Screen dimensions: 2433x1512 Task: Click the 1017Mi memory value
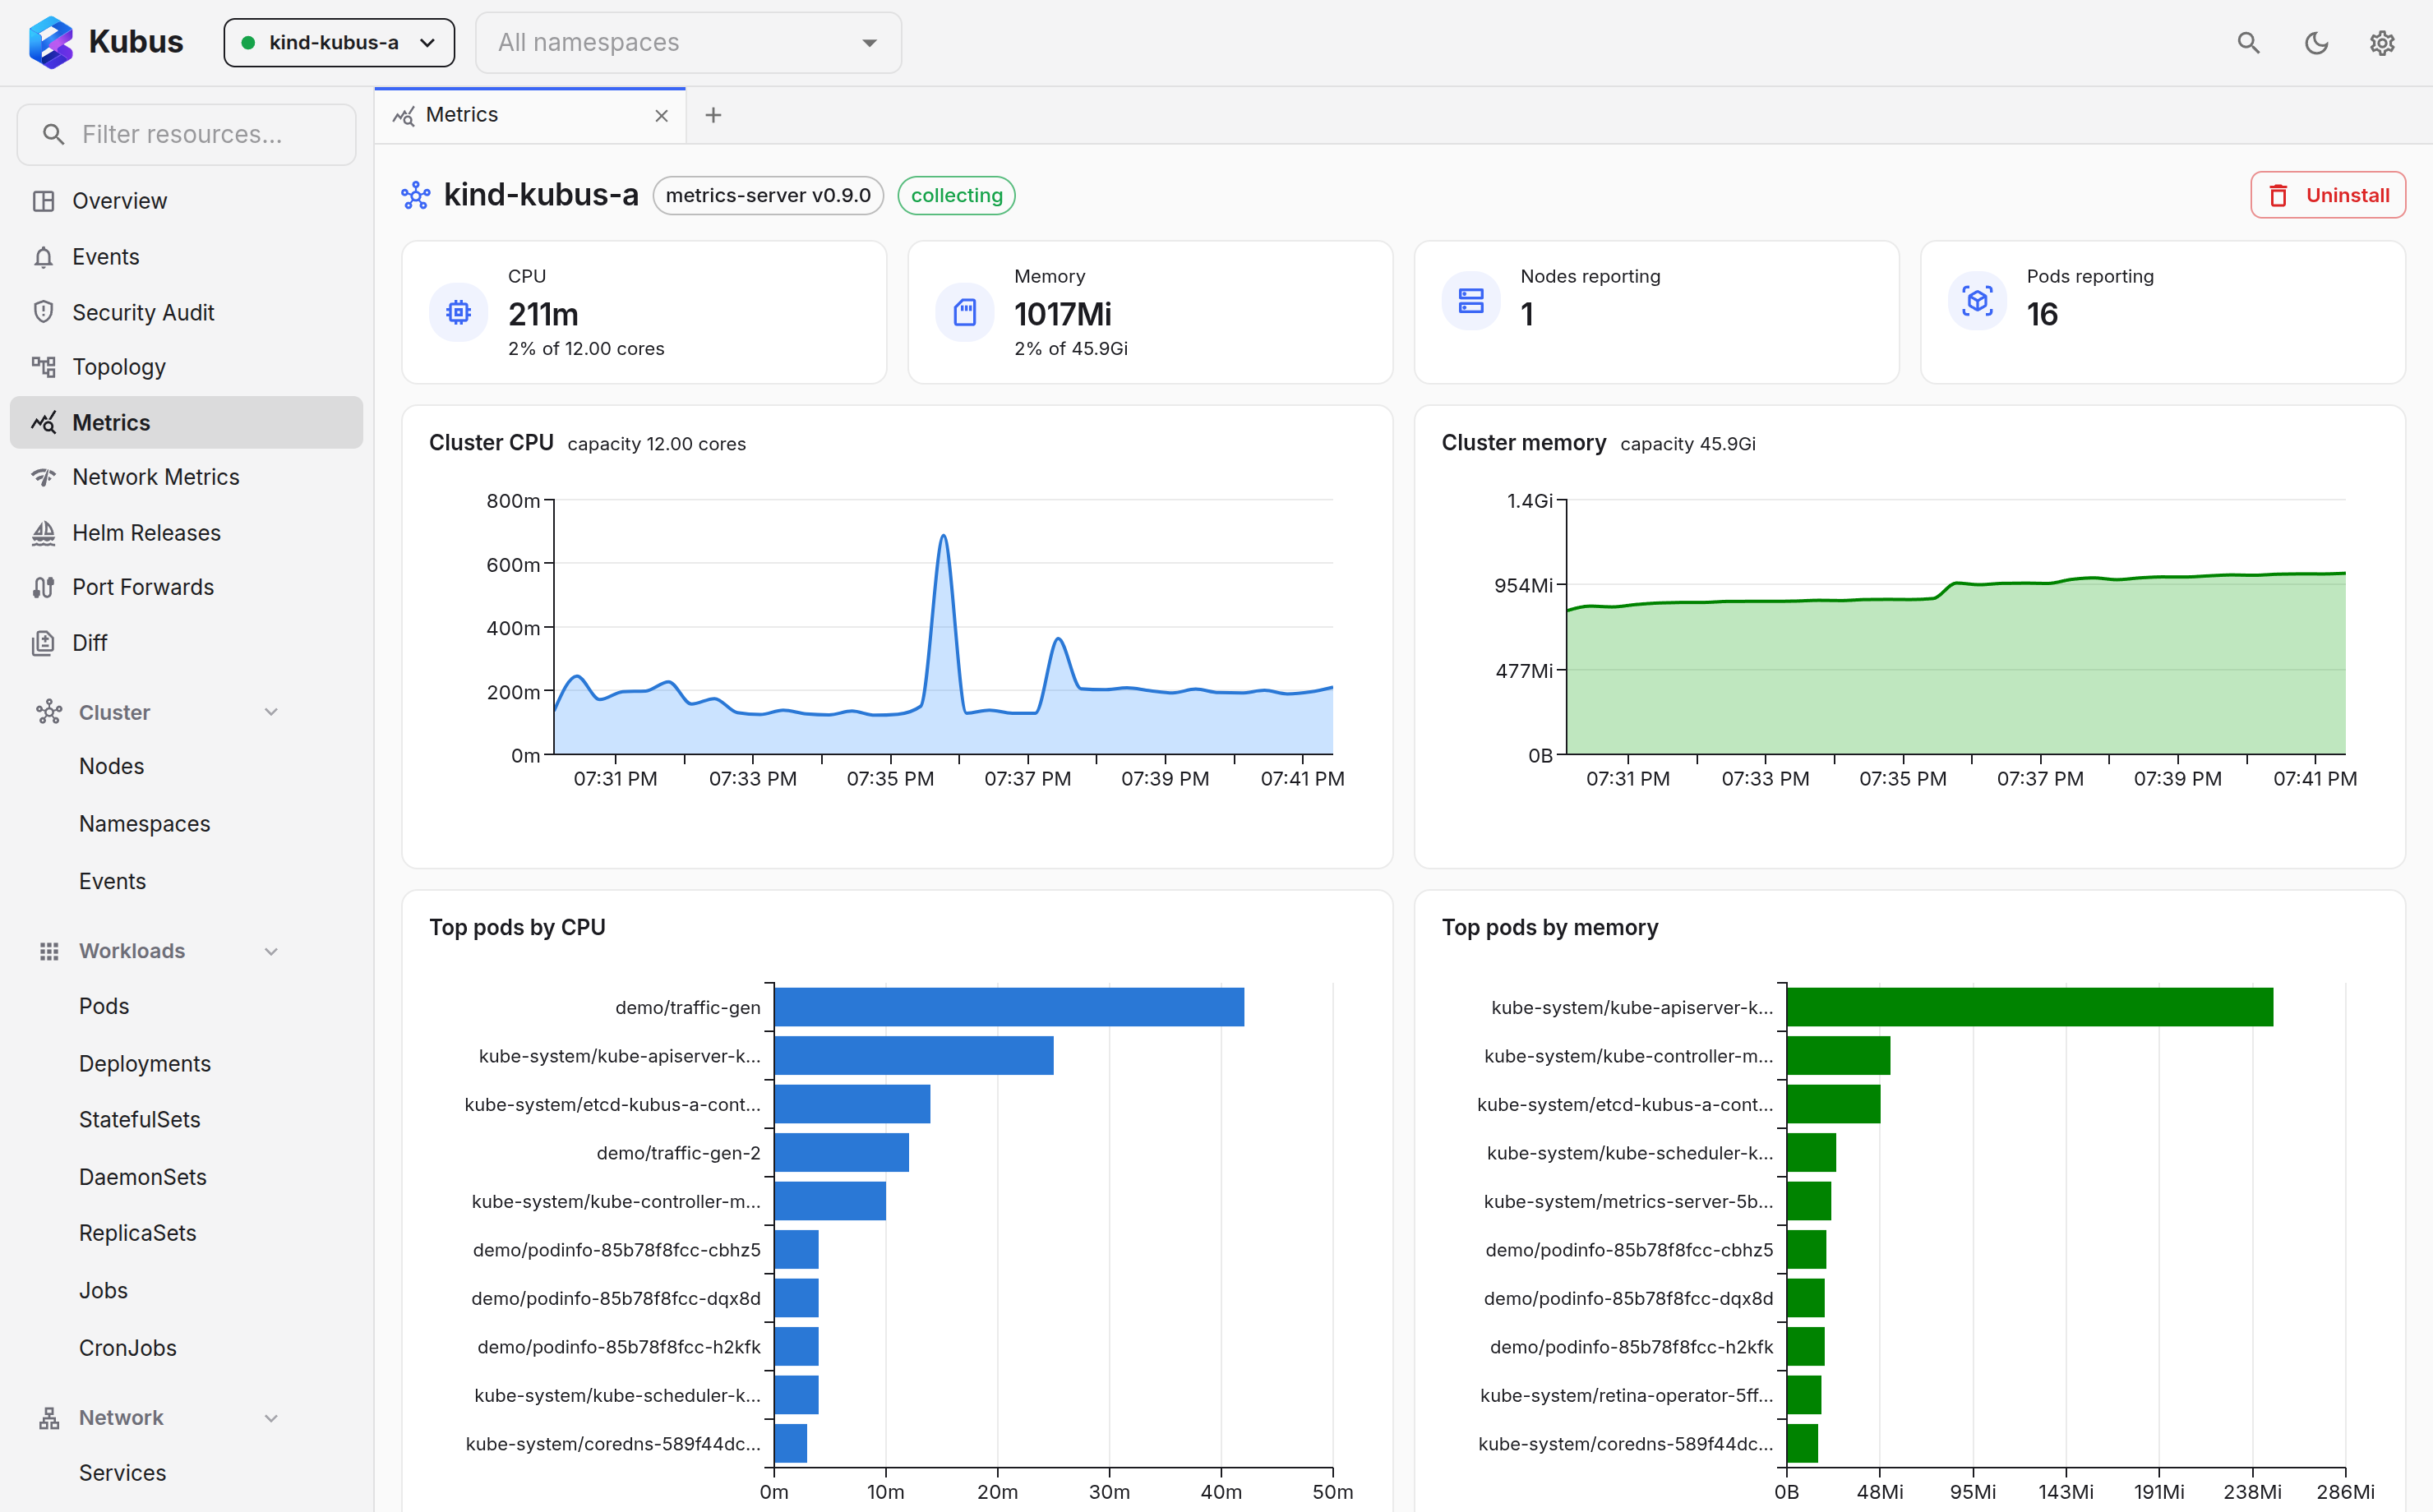[1062, 314]
